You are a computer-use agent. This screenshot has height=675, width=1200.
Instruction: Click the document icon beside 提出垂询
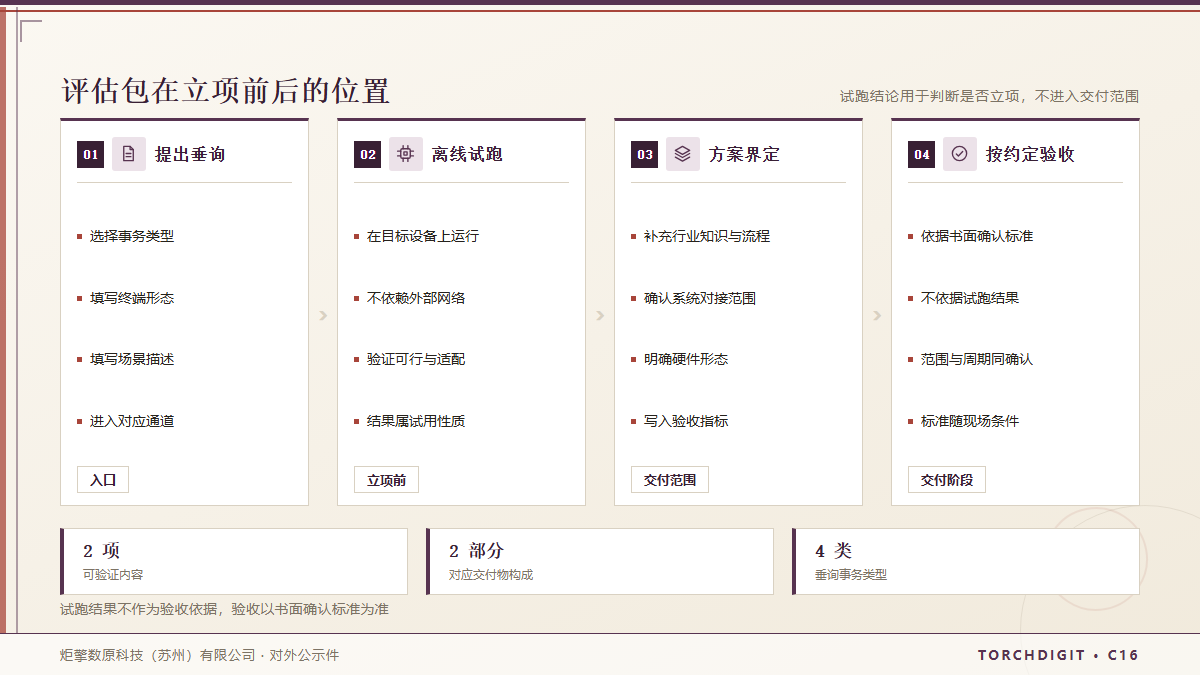[129, 154]
